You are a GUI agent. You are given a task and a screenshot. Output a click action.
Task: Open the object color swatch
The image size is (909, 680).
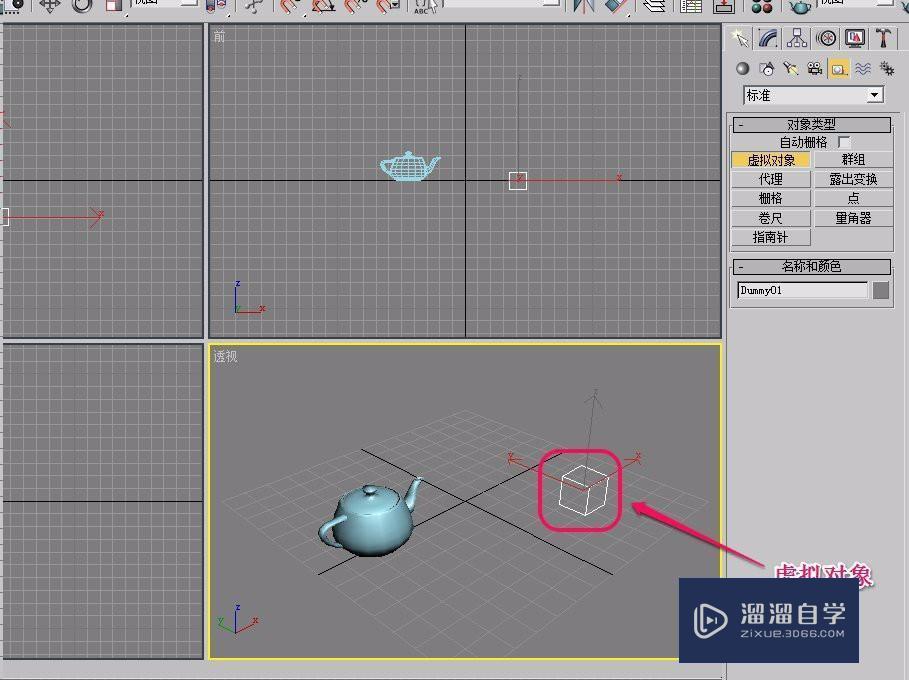point(881,290)
